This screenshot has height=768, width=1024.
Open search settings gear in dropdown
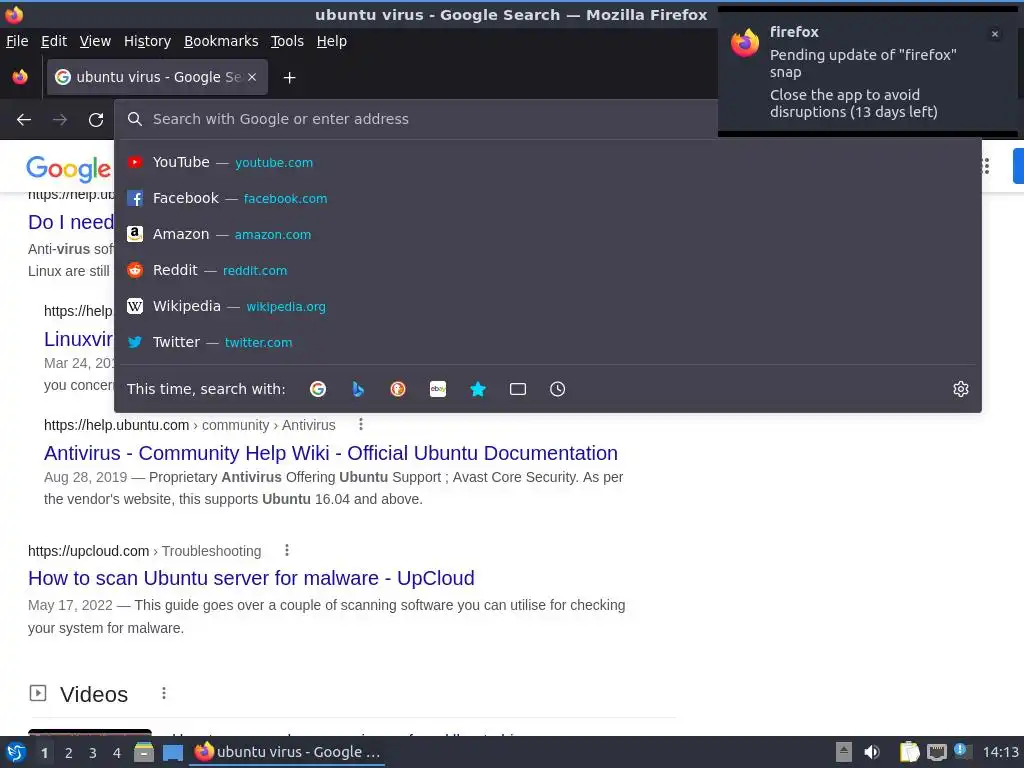pos(961,389)
